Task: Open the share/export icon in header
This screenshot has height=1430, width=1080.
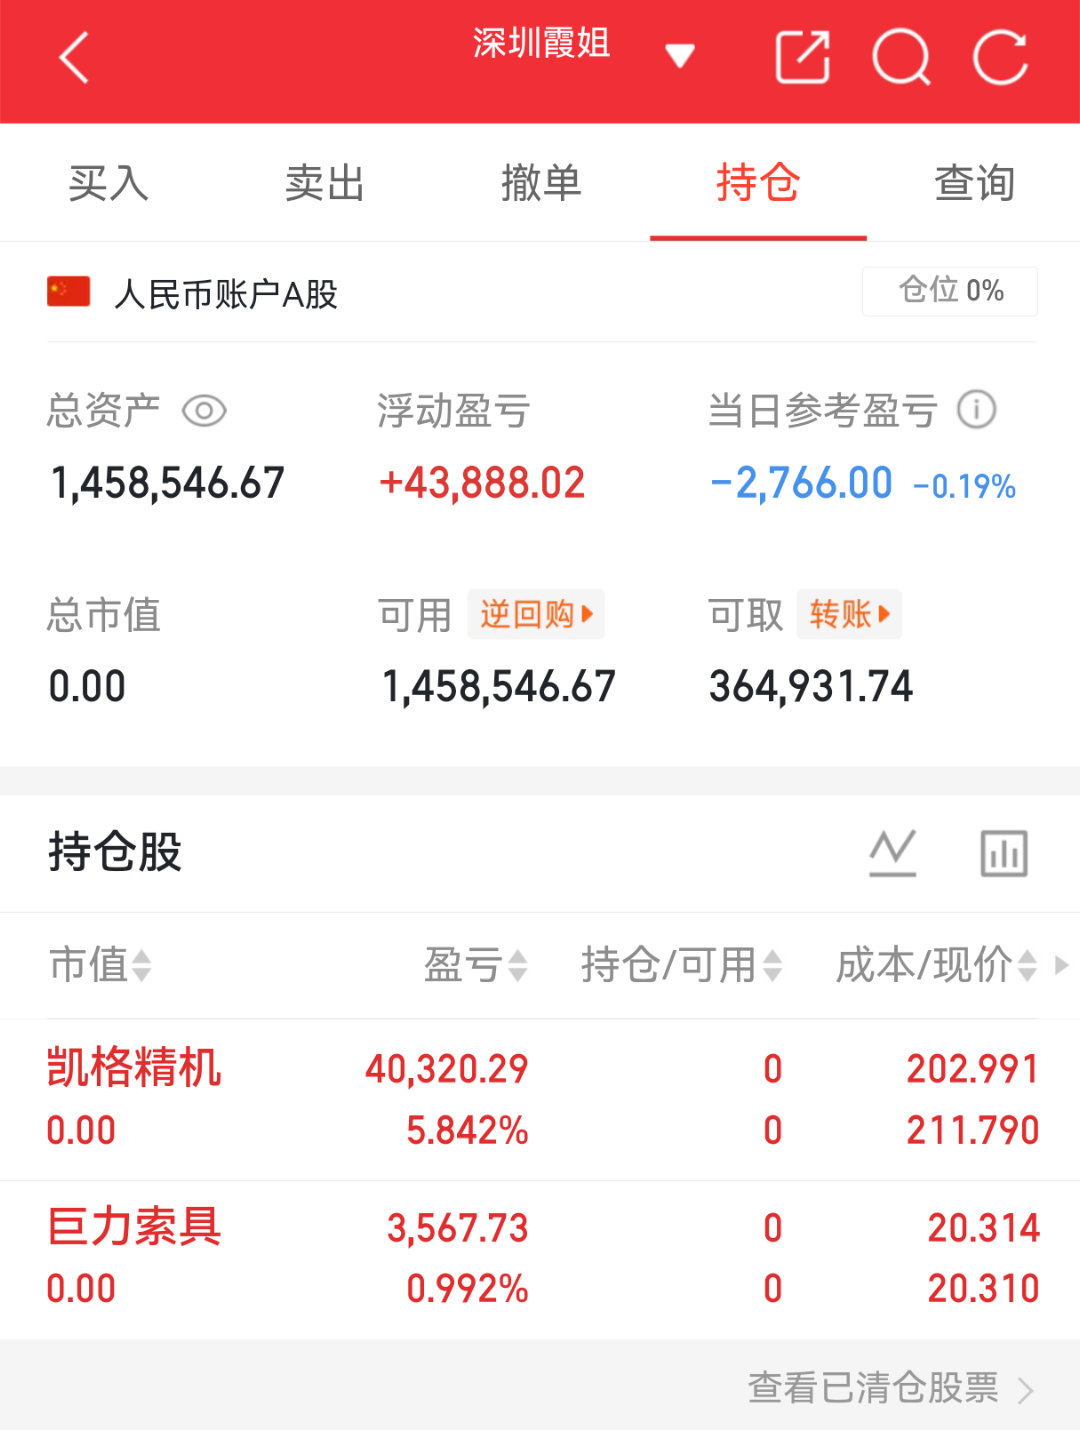Action: point(803,57)
